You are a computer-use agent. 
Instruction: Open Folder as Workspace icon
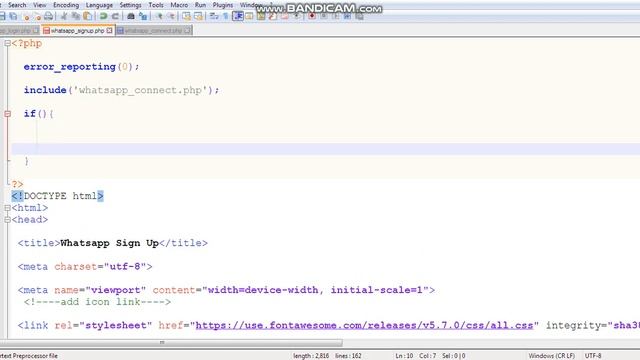[284, 16]
